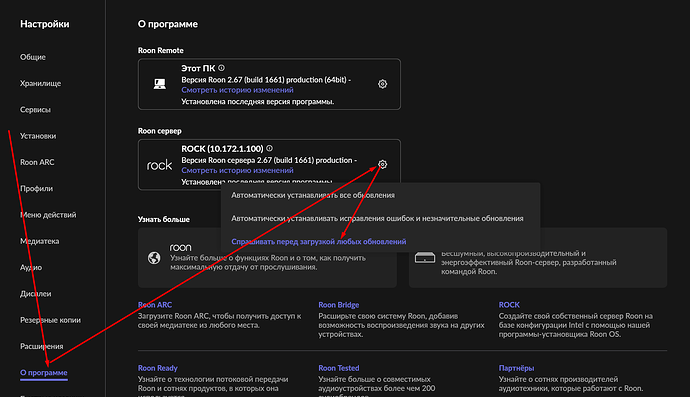Viewport: 690px width, 397px height.
Task: Click the globe icon in the roon card
Action: (154, 258)
